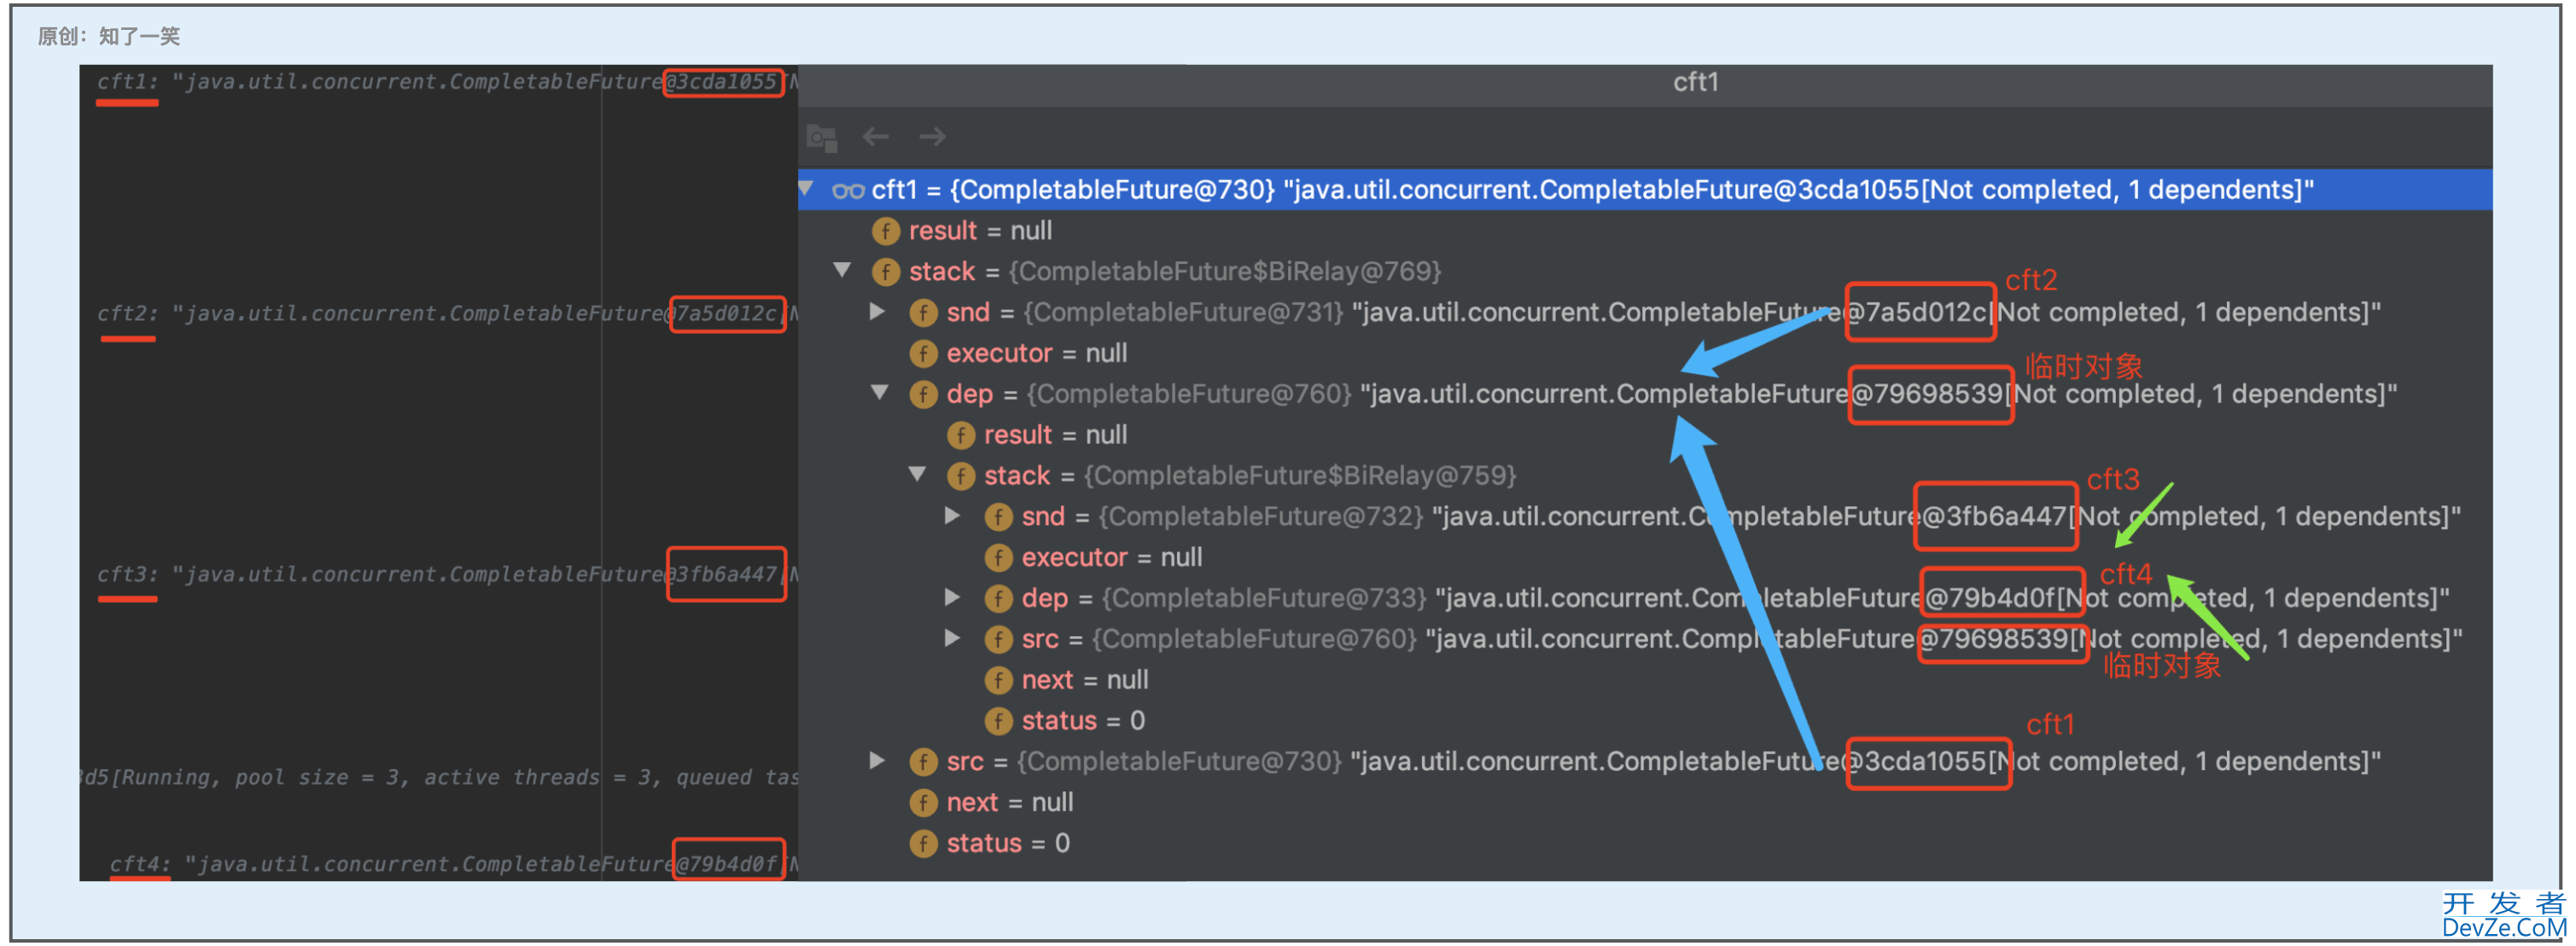
Task: Select the bottom 'status = 0' row
Action: point(1644,844)
